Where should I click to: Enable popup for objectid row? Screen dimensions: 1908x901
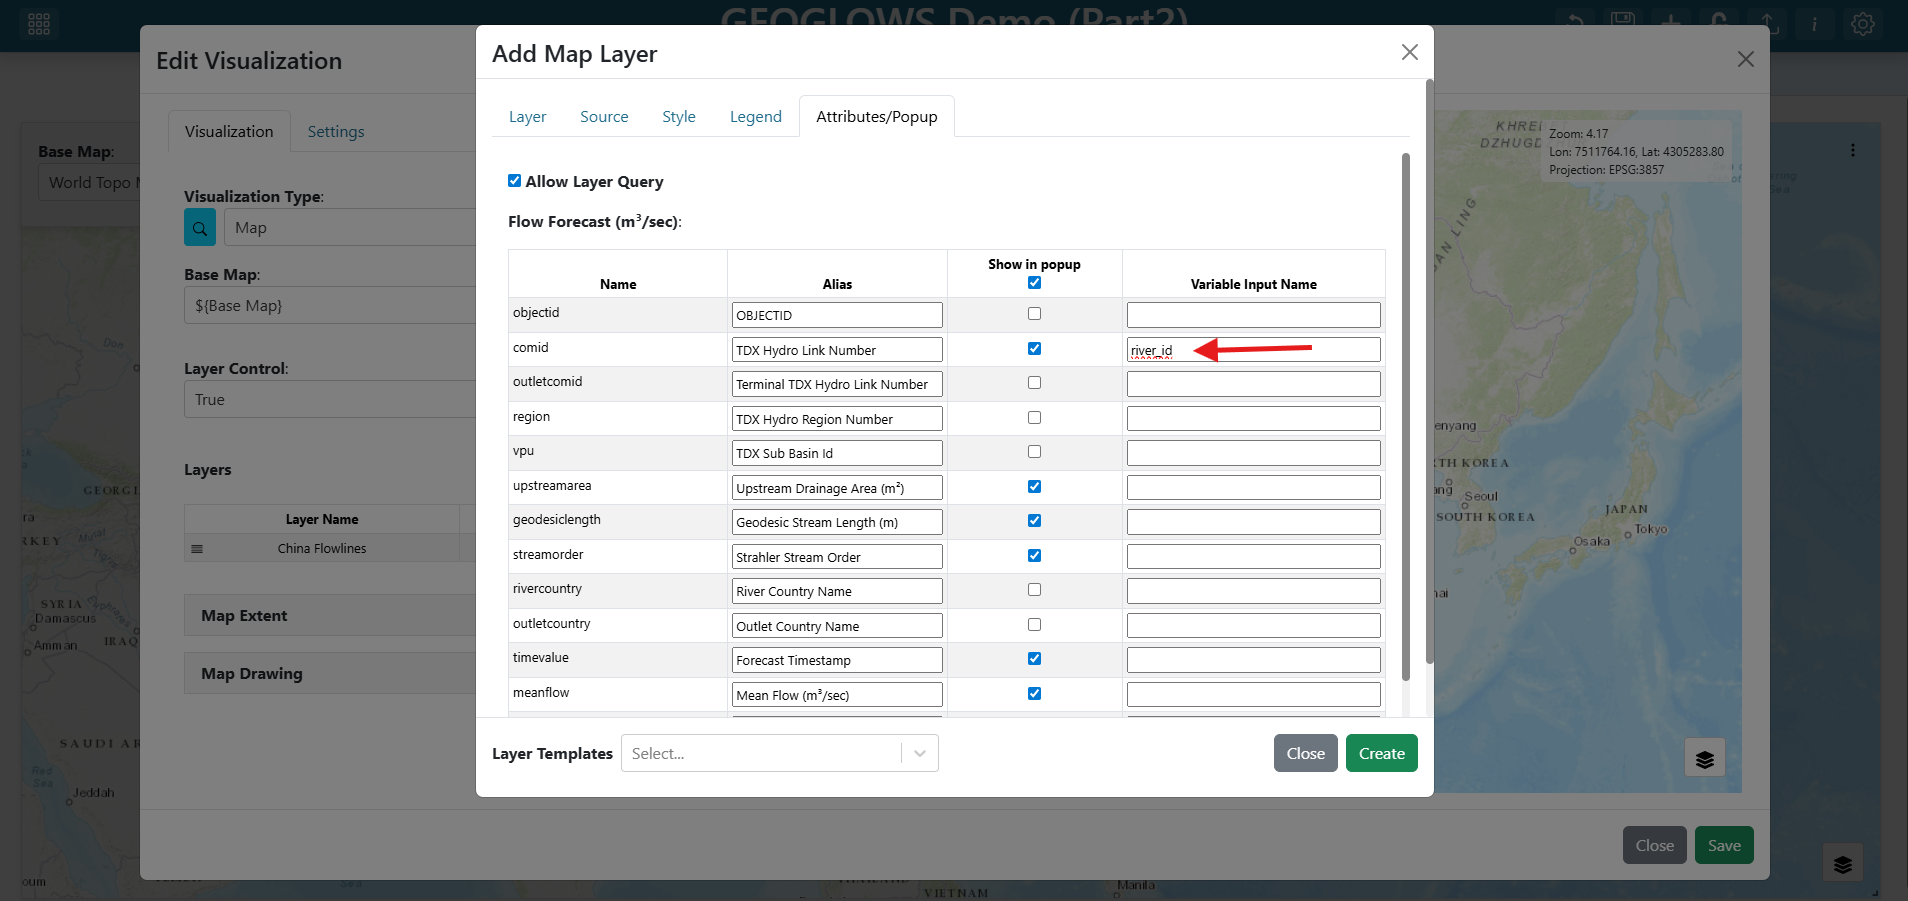tap(1034, 314)
